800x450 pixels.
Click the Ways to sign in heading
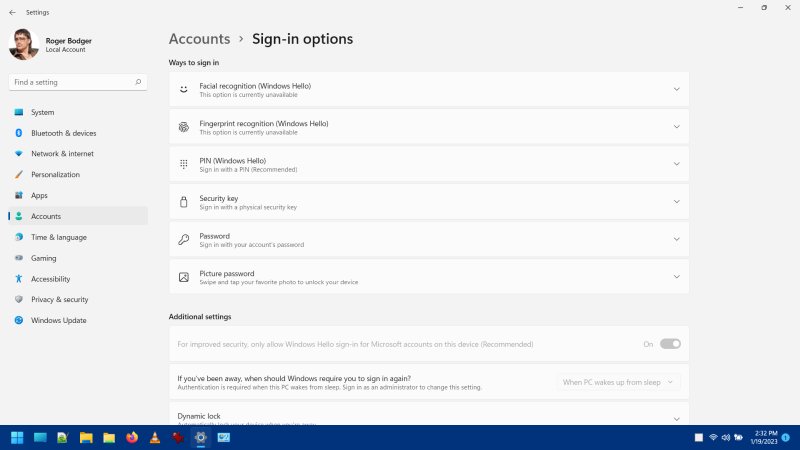(x=194, y=62)
